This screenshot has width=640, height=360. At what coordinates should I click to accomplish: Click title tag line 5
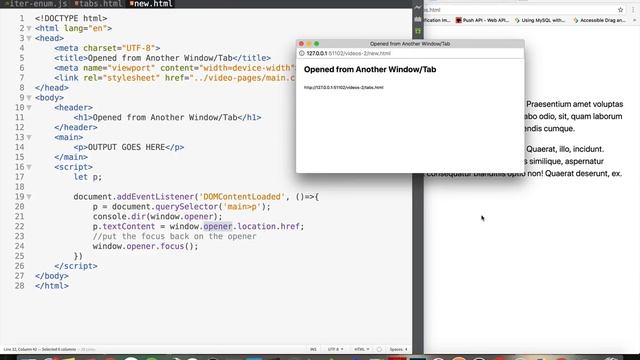pyautogui.click(x=162, y=58)
